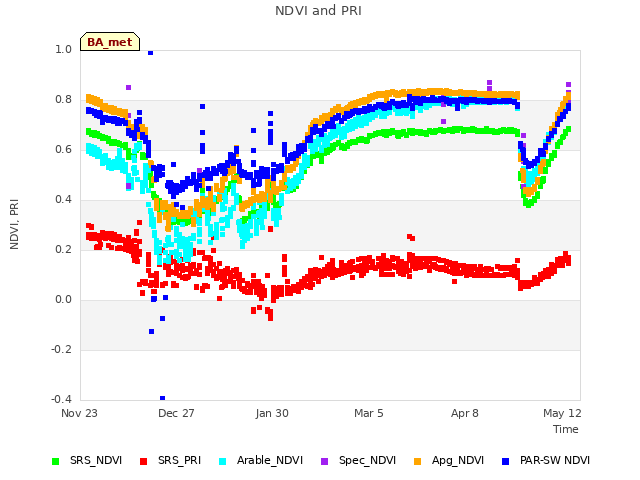This screenshot has width=640, height=480.
Task: Click the orange Apg_NDVI legend marker
Action: 417,461
